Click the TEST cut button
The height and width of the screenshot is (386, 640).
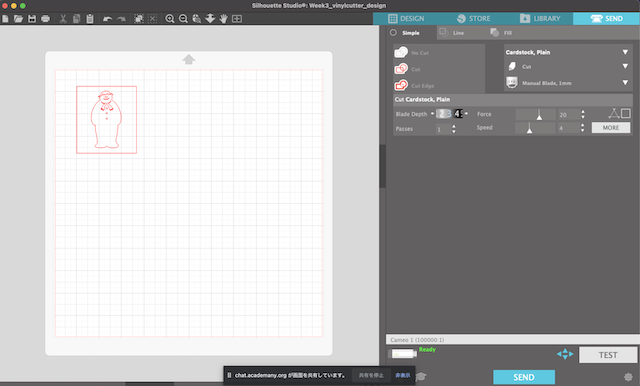tap(608, 355)
